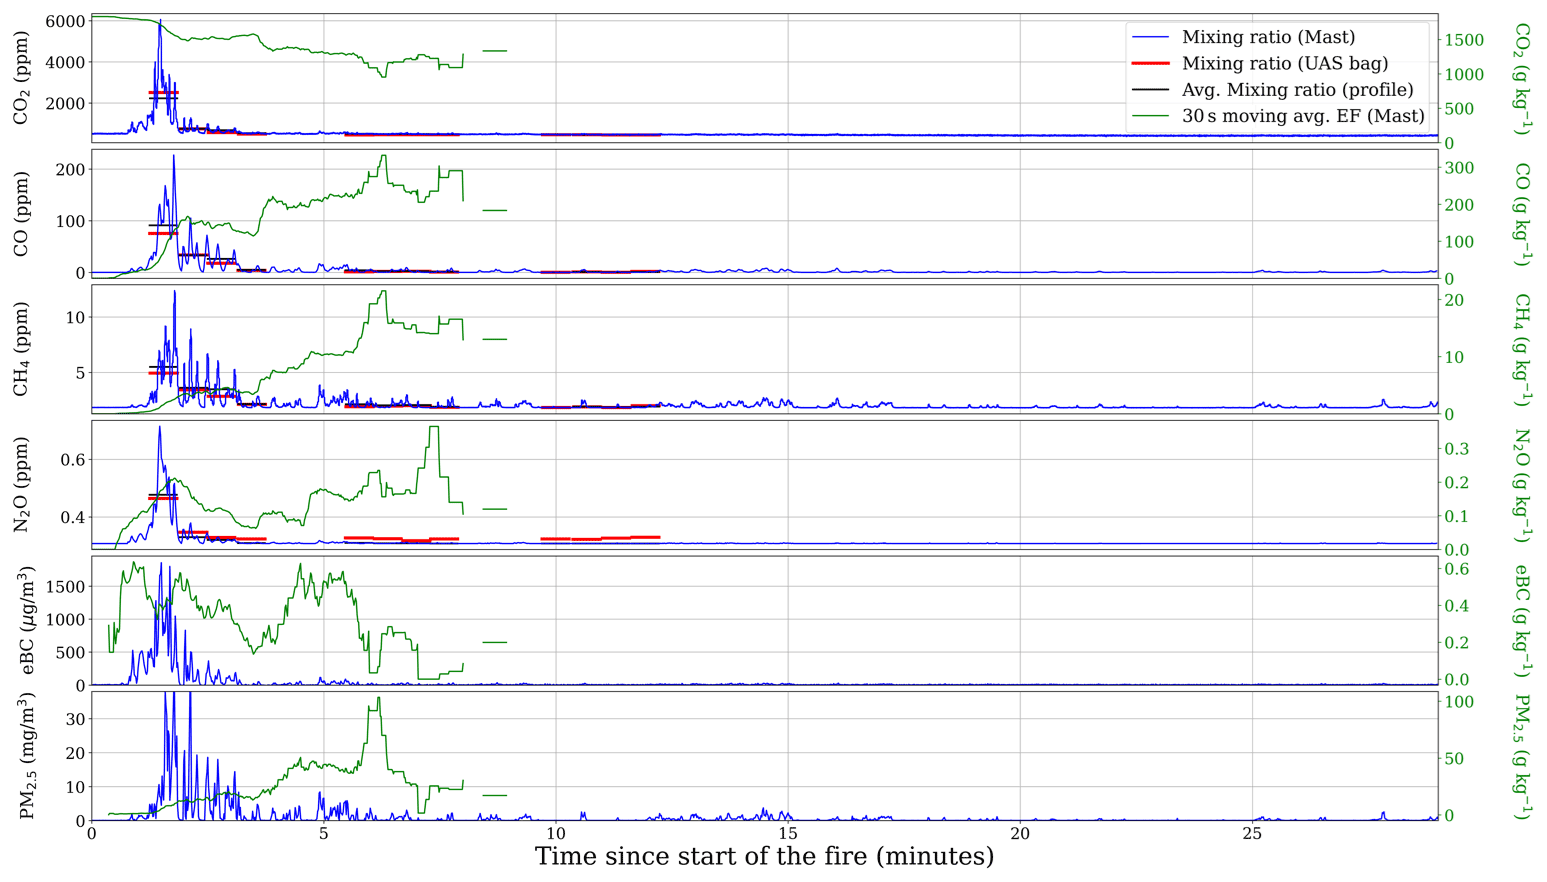Select the right 'PM2.5 (g kg-1)' axis label
Image resolution: width=1547 pixels, height=882 pixels.
tap(1522, 756)
